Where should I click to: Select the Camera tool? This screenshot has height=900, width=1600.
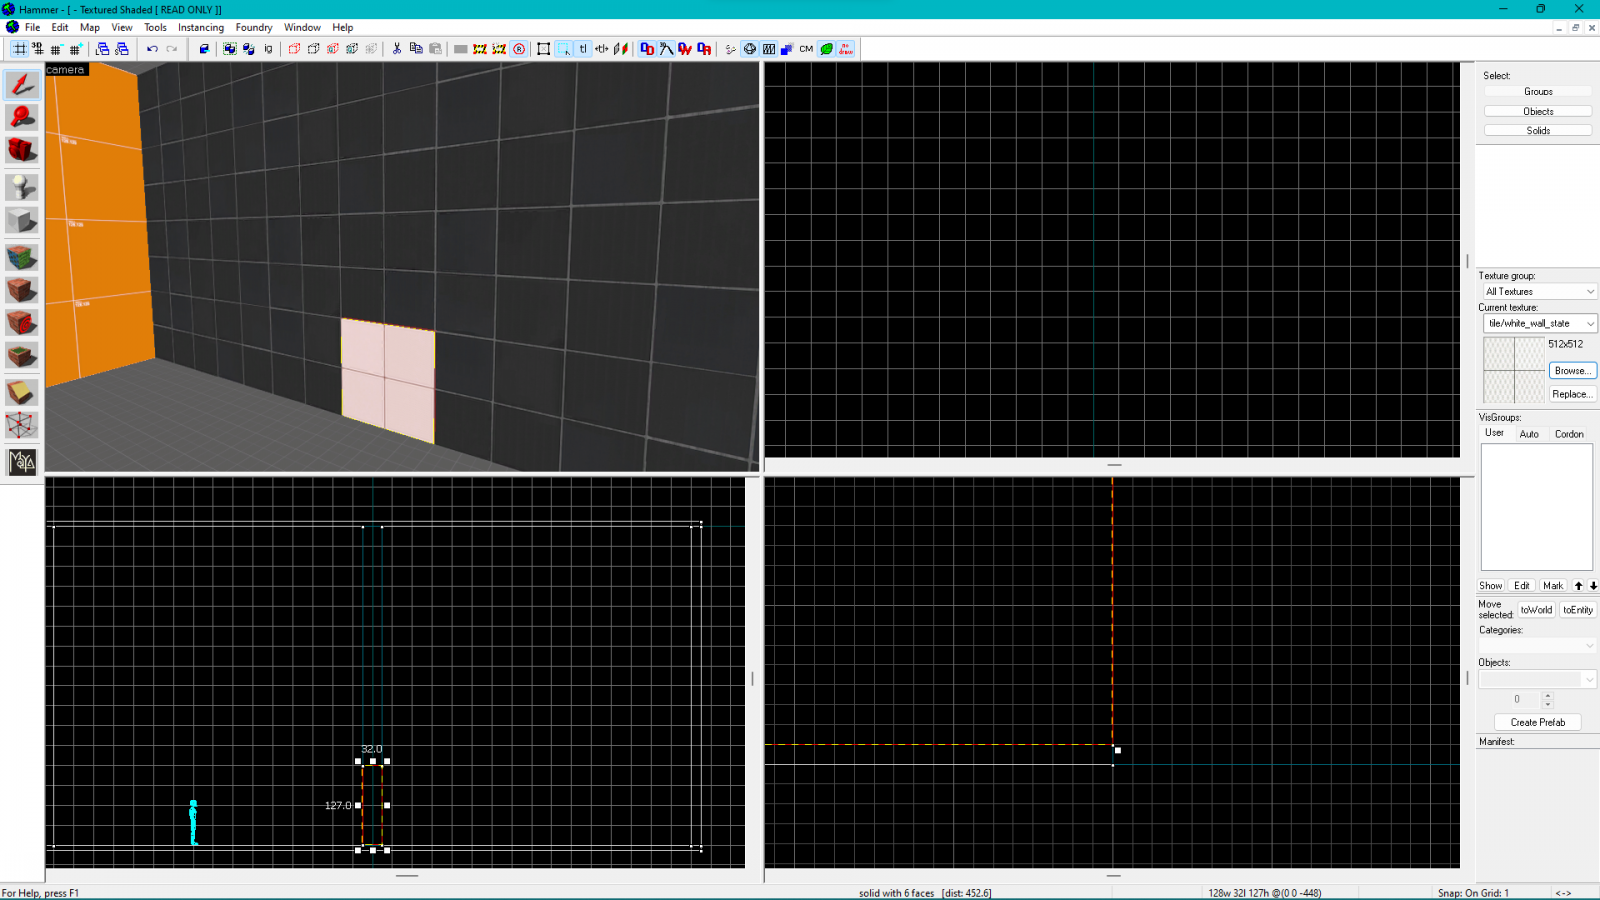[x=22, y=151]
